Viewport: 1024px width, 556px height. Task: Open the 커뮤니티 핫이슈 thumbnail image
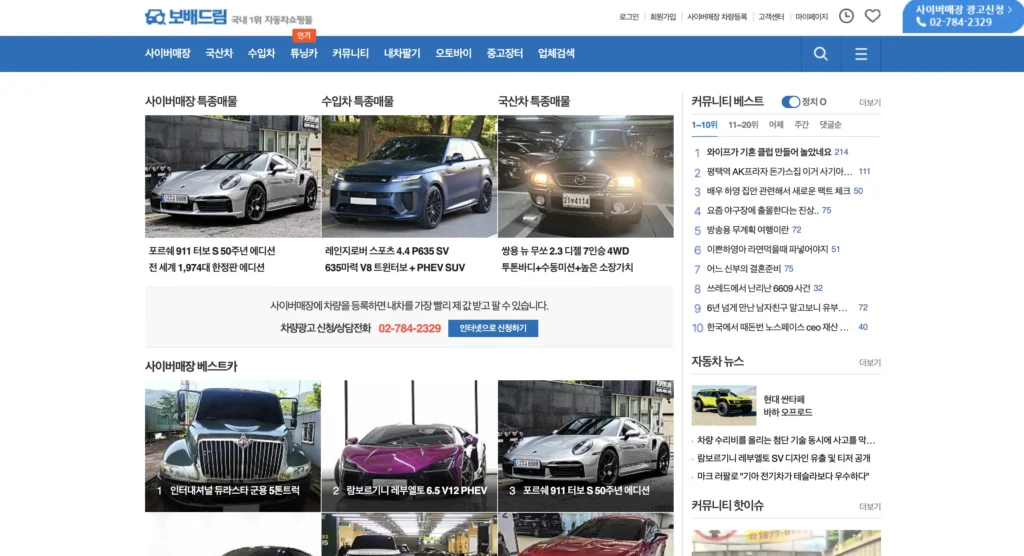[x=786, y=543]
